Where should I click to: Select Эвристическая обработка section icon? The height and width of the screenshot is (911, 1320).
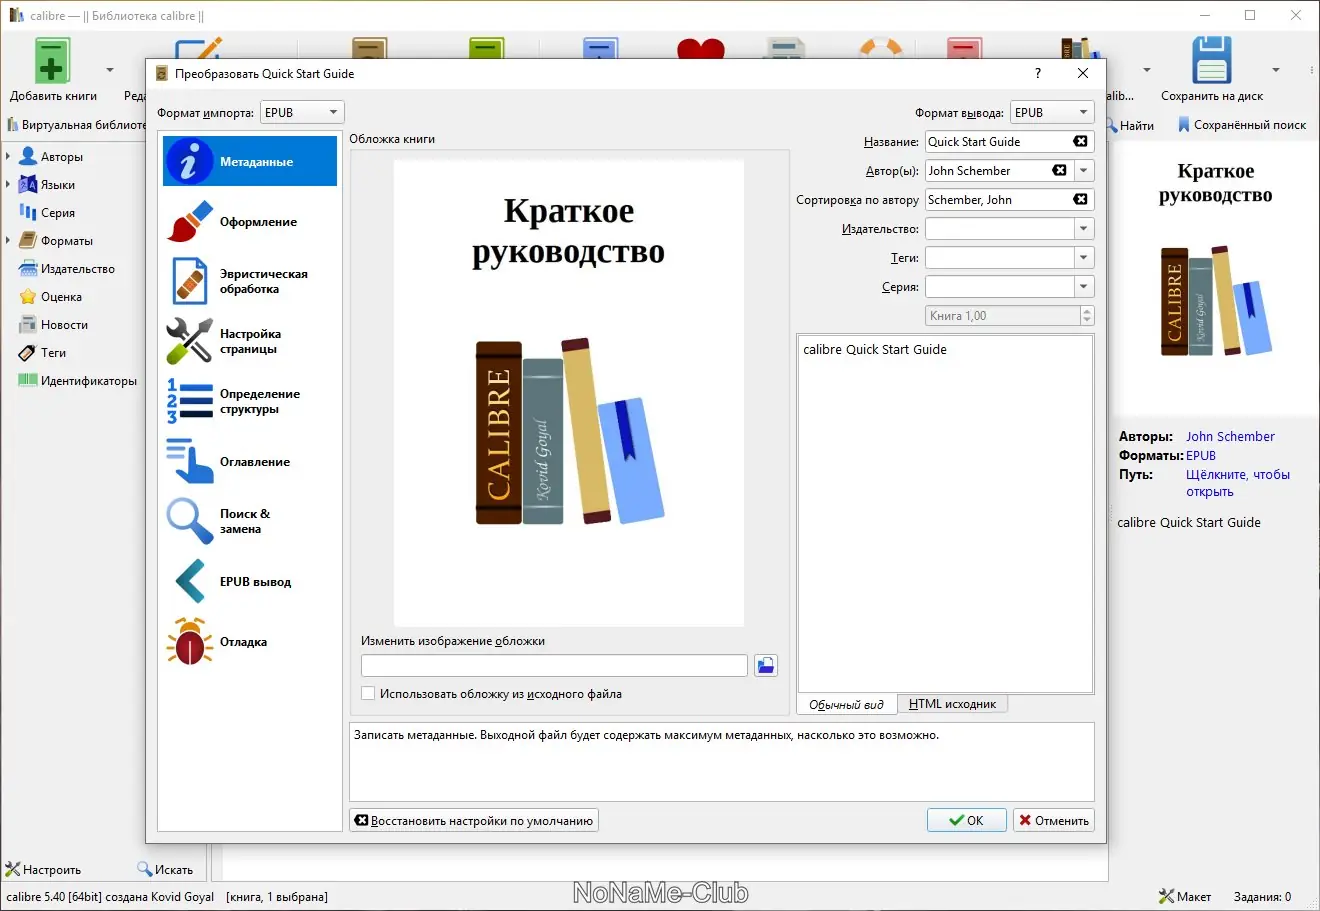[190, 281]
